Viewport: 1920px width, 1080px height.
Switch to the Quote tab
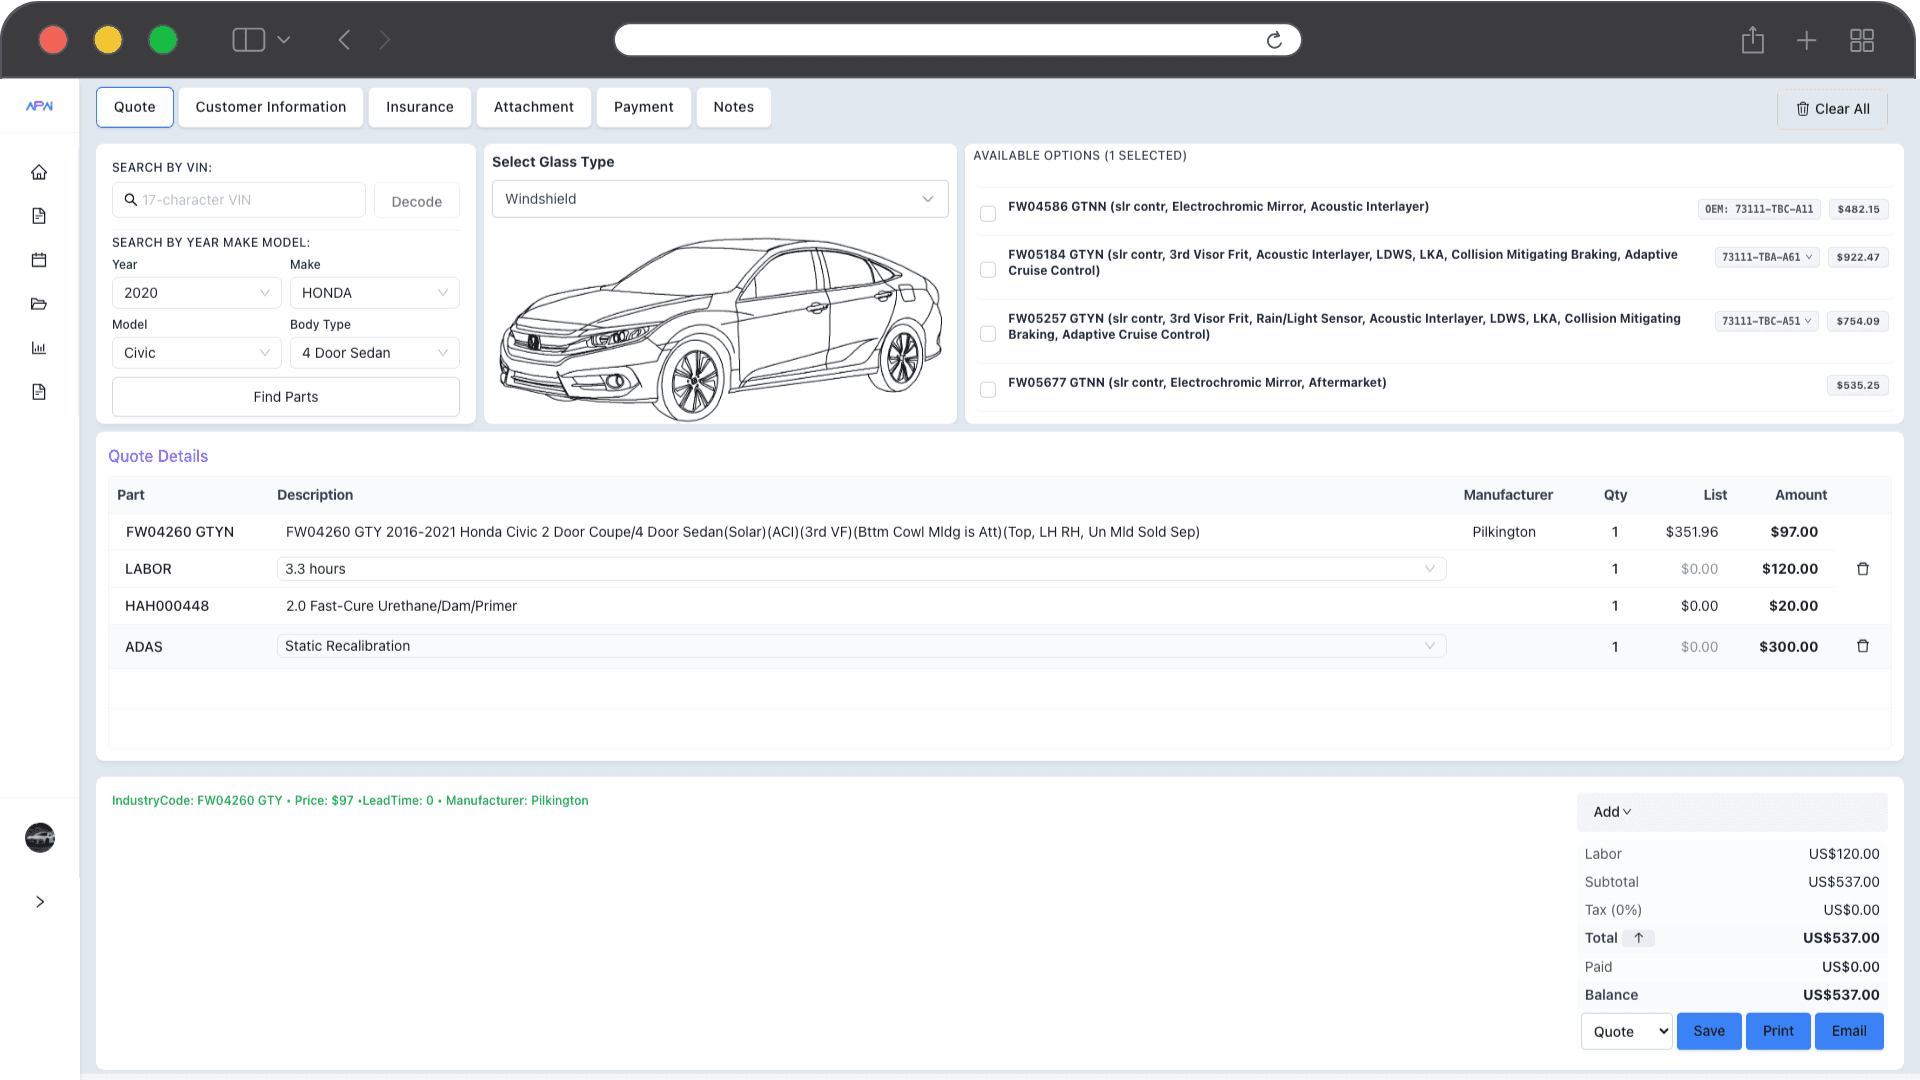point(135,107)
